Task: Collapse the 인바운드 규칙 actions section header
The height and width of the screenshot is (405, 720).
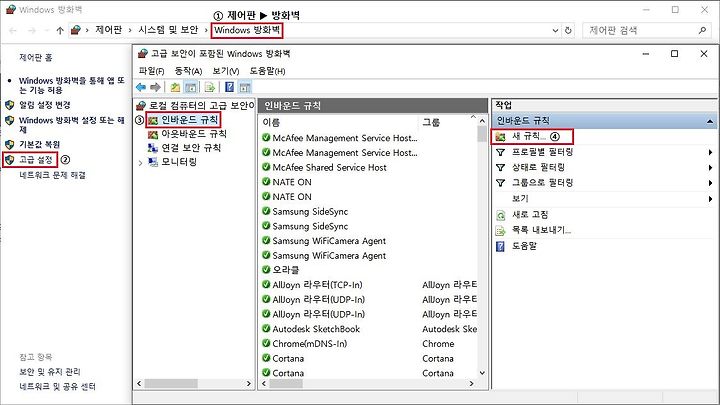Action: (710, 121)
